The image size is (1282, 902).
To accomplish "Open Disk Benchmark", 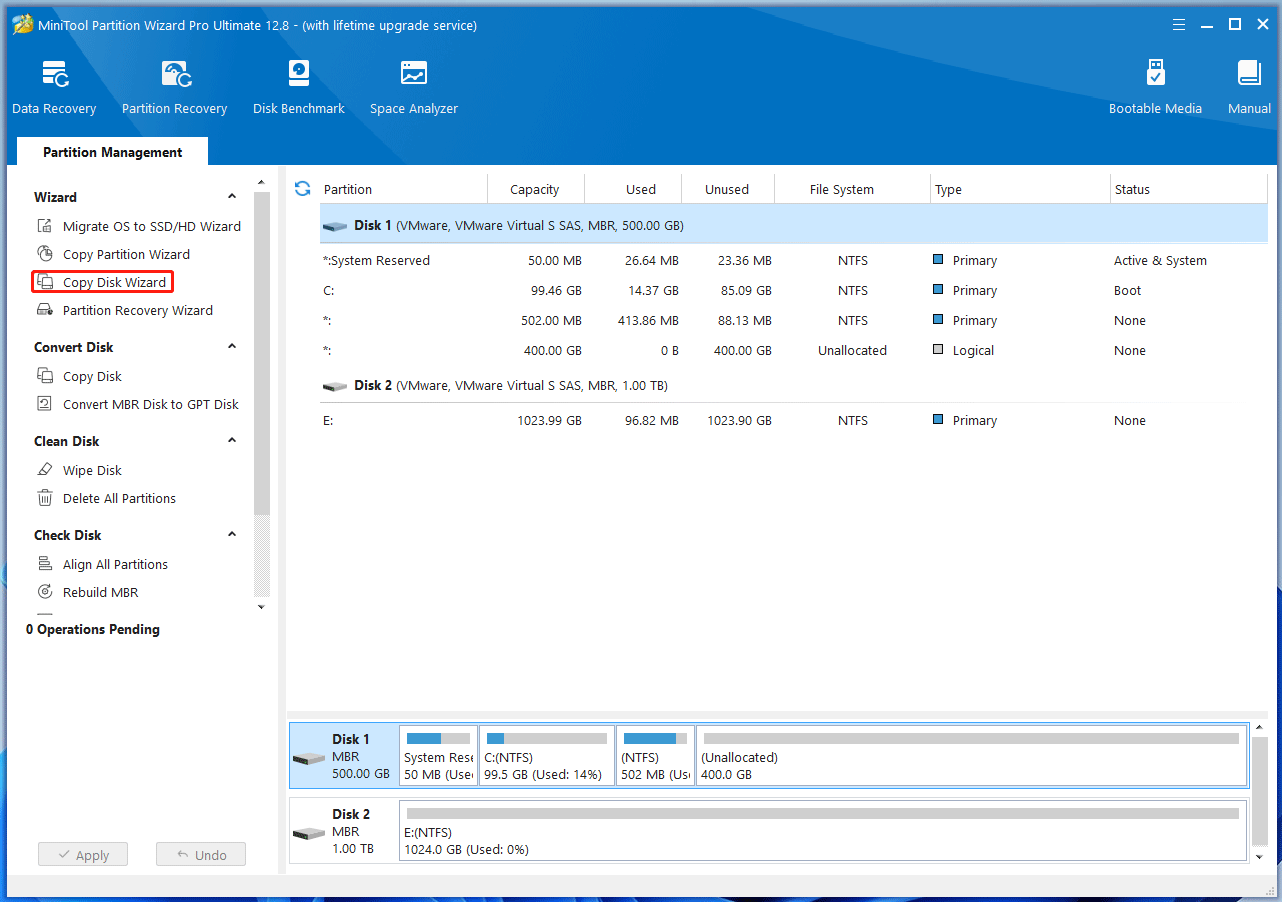I will pos(298,88).
